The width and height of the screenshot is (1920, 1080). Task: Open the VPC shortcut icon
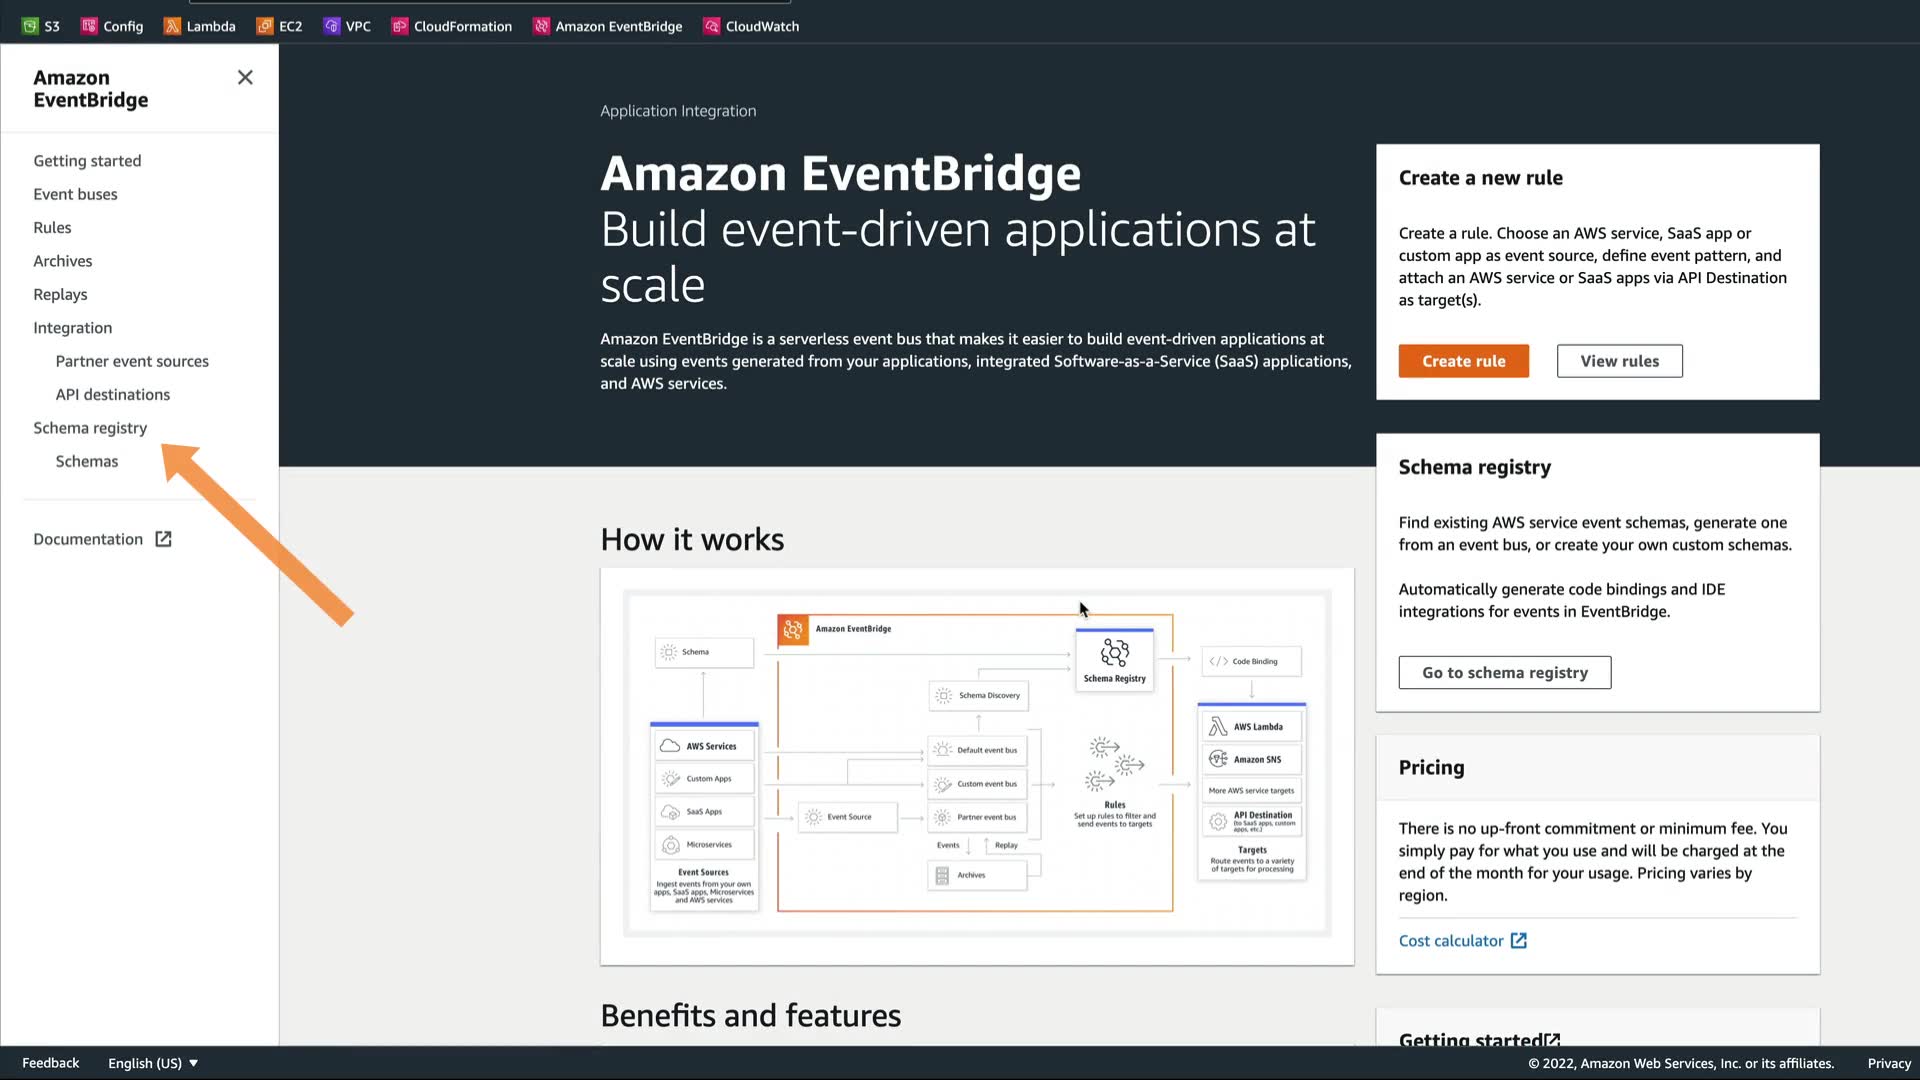tap(332, 26)
